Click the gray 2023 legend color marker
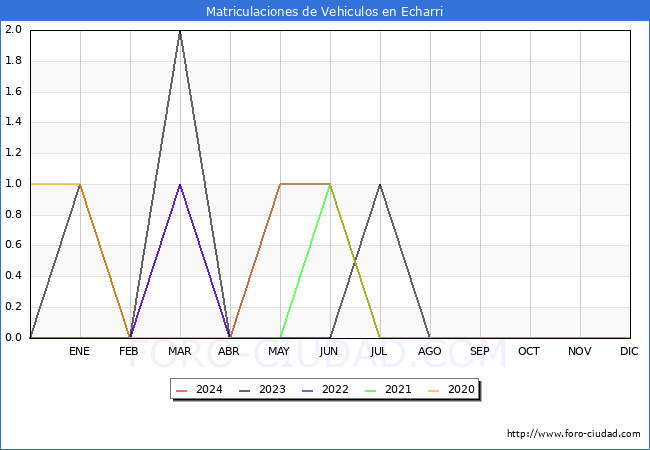 (x=245, y=391)
